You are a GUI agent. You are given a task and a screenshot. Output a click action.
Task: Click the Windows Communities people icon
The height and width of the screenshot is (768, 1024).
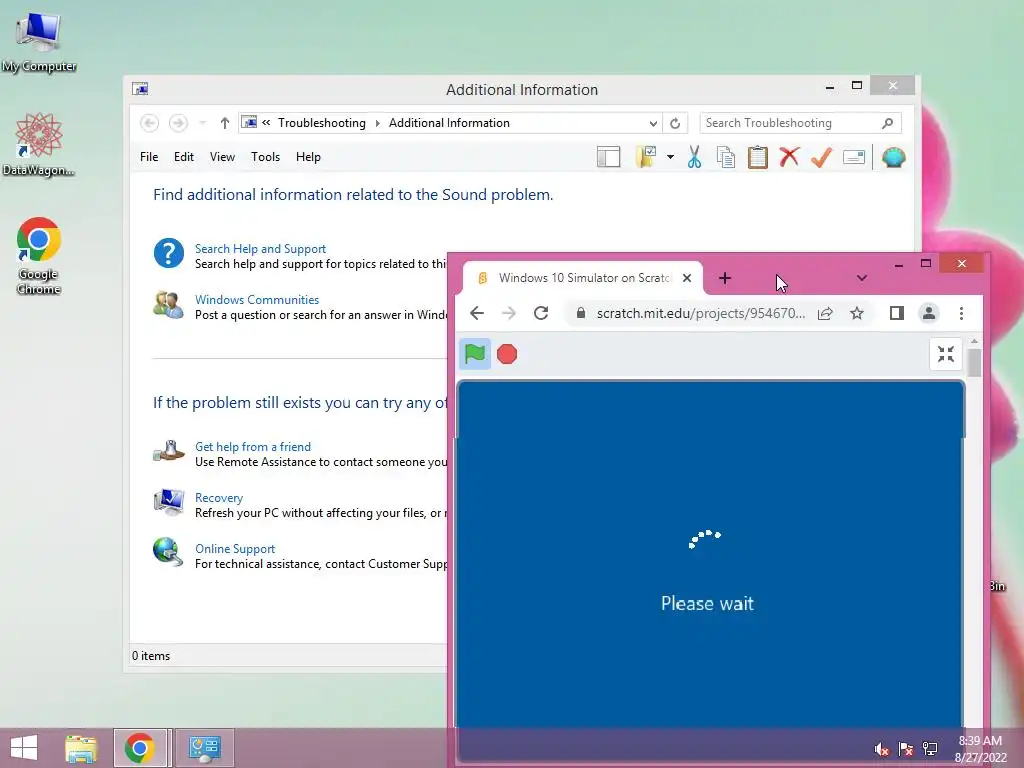168,305
